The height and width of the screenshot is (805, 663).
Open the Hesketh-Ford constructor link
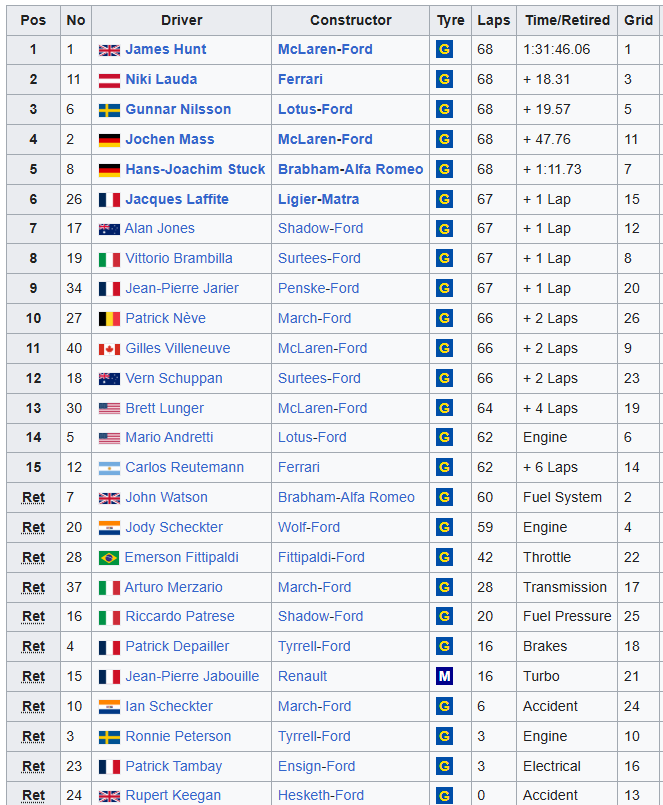coord(321,795)
